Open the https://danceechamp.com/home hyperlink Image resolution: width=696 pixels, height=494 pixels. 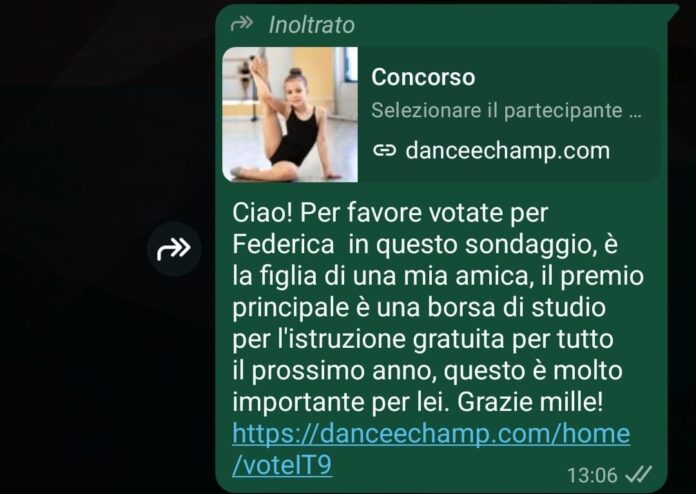coord(431,433)
